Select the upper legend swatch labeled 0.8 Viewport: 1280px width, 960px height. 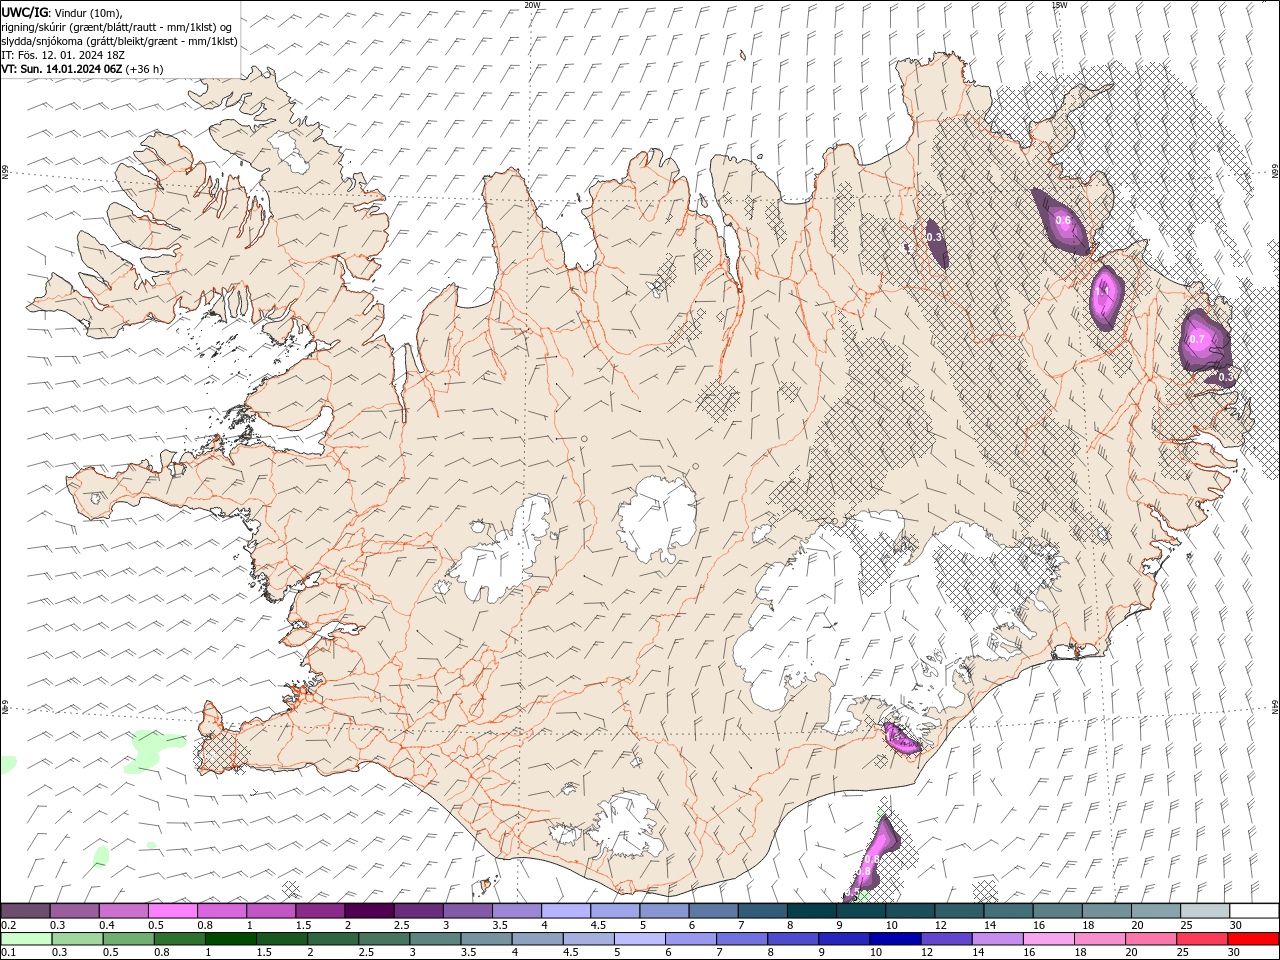(221, 911)
